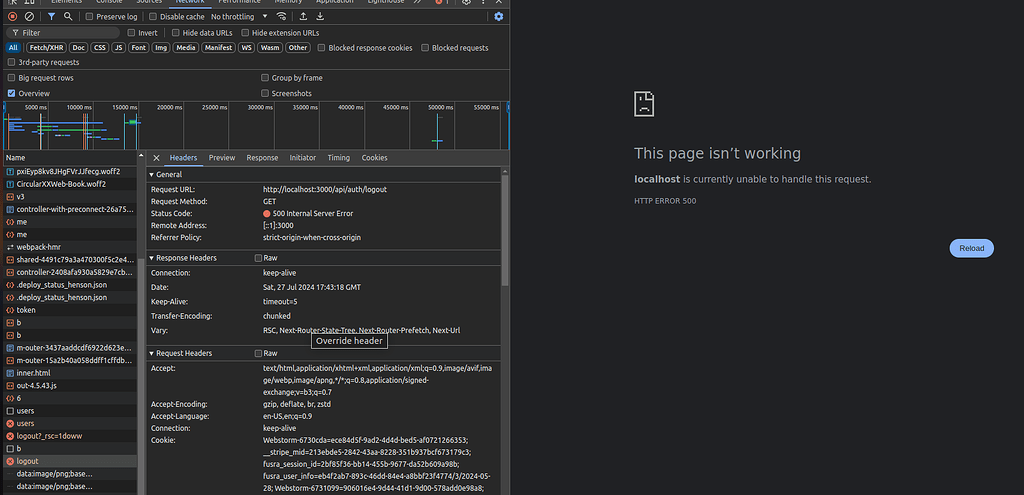Filter requests by Fetch/XHR type
The width and height of the screenshot is (1024, 495).
(x=45, y=47)
